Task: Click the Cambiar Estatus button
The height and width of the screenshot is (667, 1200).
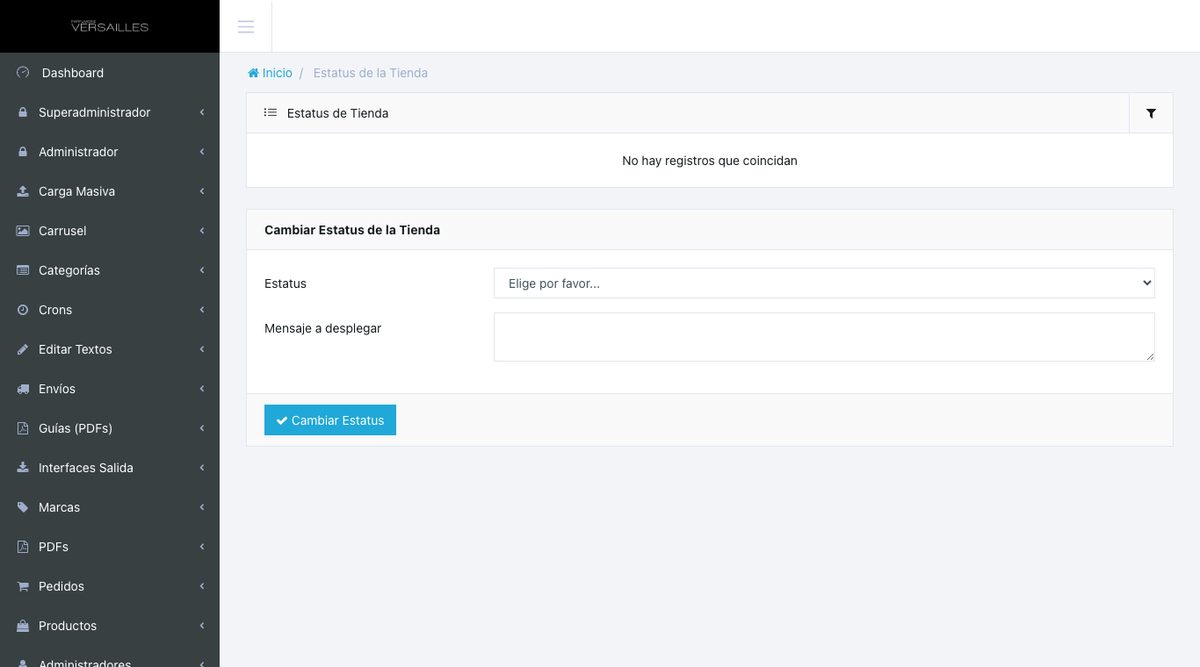Action: coord(330,420)
